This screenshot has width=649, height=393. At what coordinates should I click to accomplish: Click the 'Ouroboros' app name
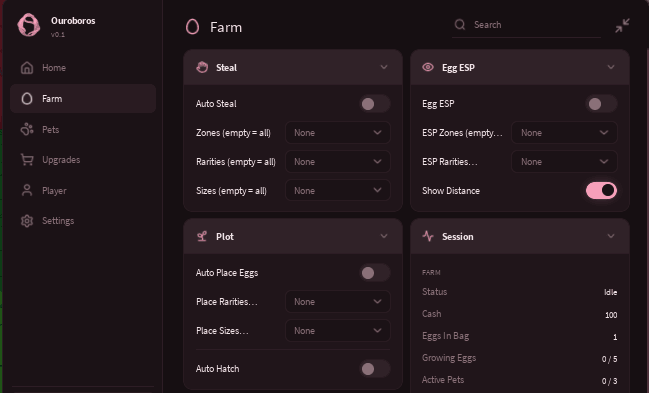point(73,21)
